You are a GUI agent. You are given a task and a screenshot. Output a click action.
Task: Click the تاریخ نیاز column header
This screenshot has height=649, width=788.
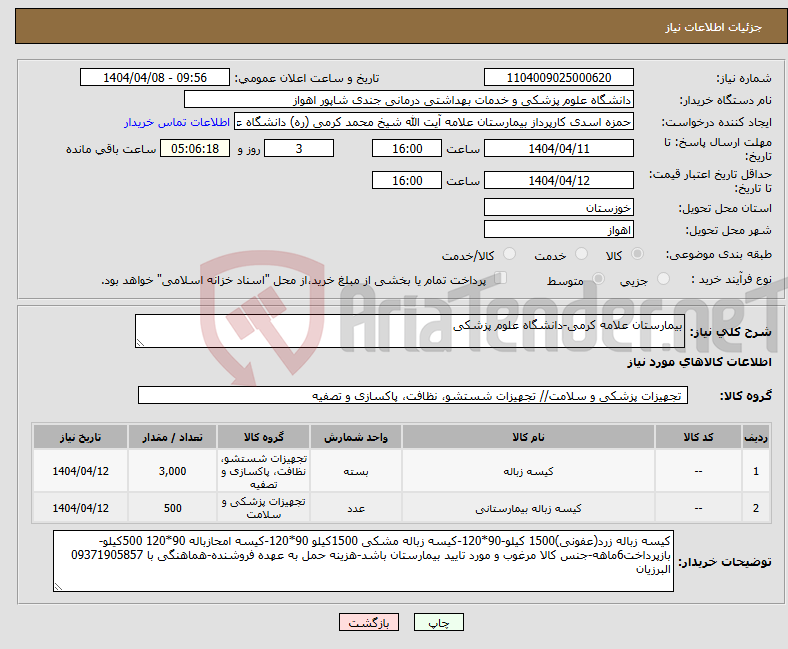click(80, 436)
